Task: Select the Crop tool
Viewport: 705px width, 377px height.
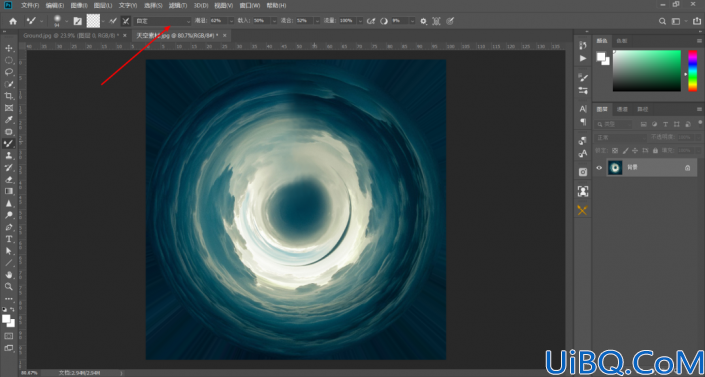Action: point(9,96)
